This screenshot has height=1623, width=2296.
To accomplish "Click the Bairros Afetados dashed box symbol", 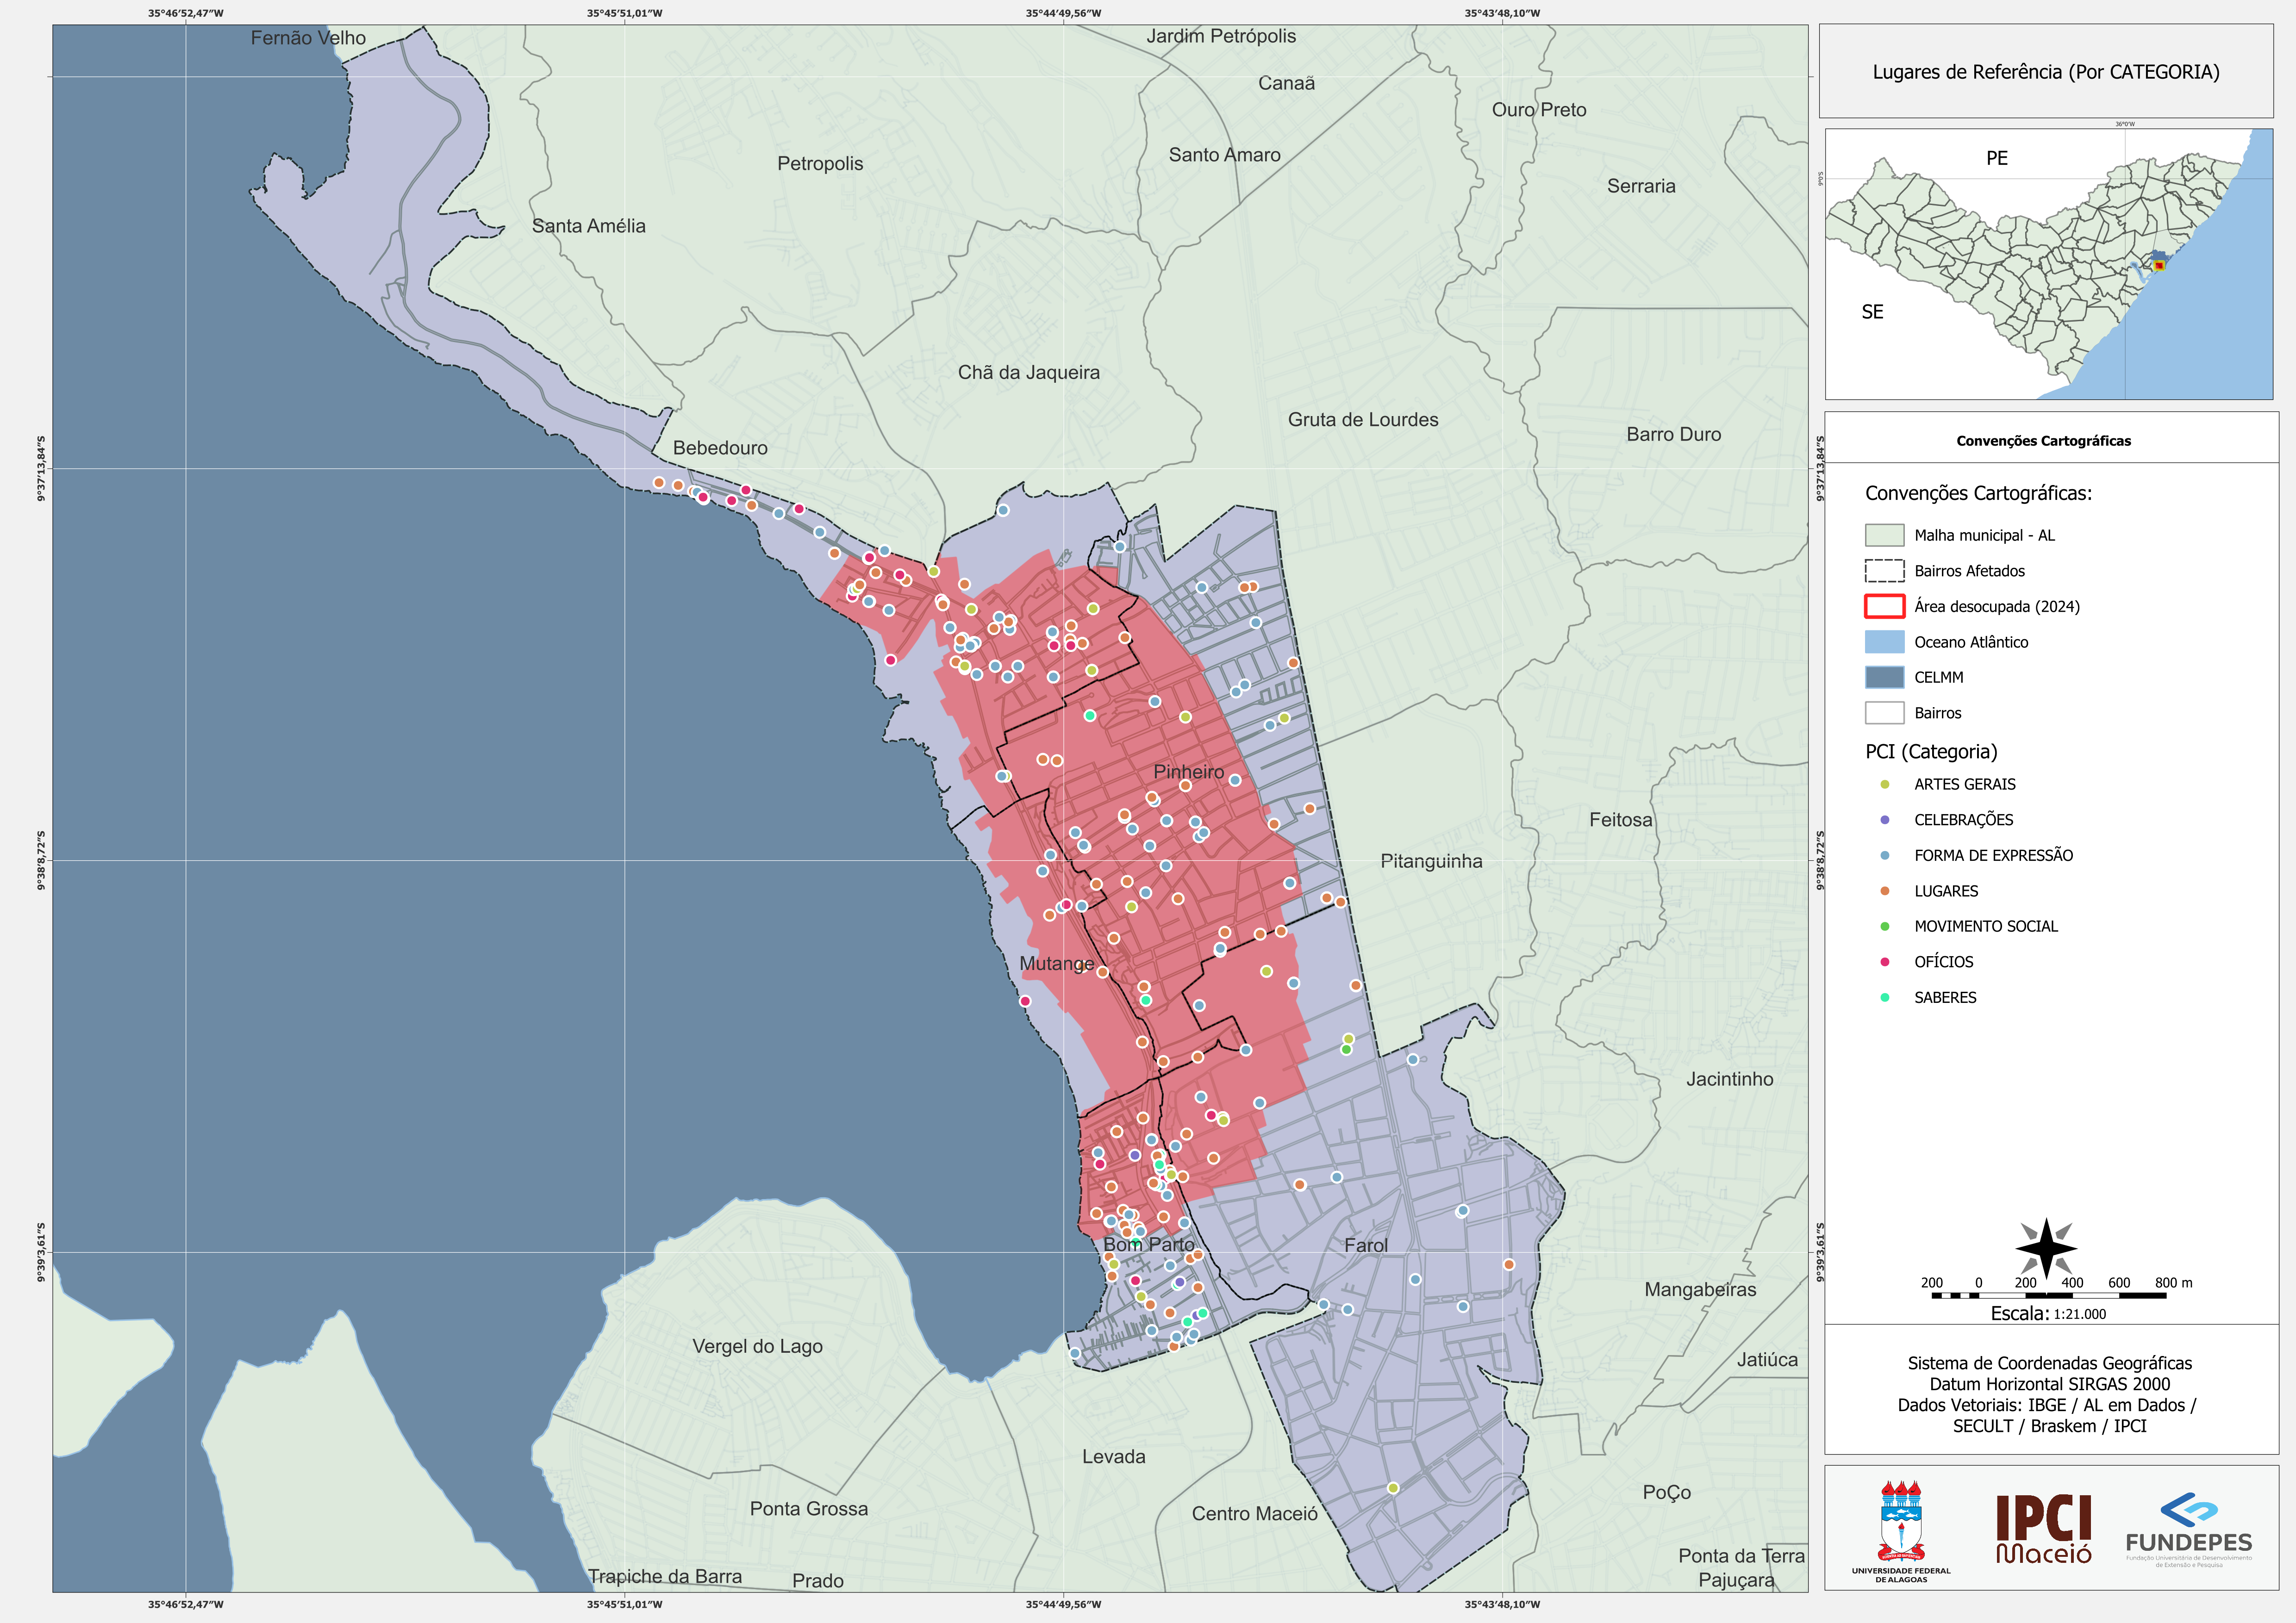I will 1884,571.
